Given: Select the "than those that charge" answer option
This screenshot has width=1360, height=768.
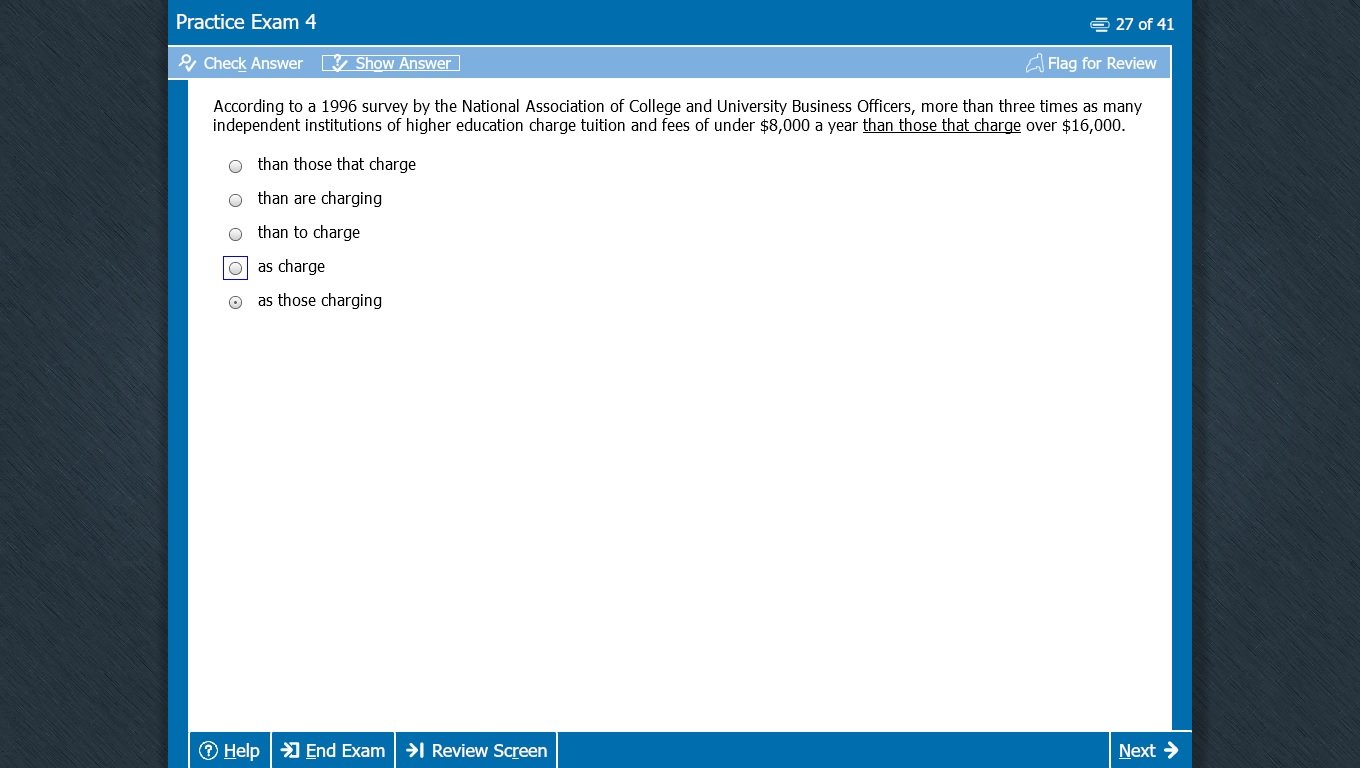Looking at the screenshot, I should (235, 166).
